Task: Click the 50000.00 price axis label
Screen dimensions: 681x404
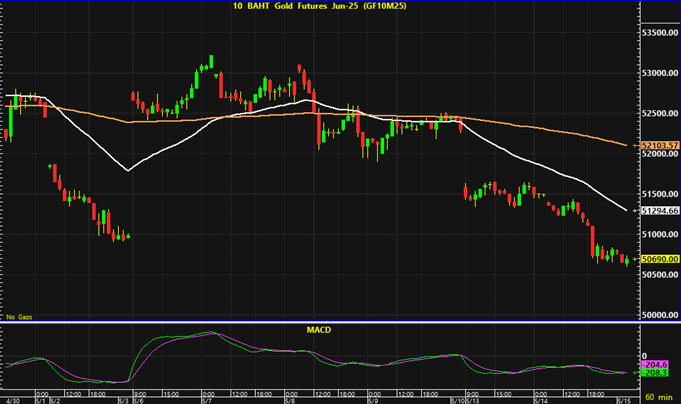Action: [x=660, y=314]
